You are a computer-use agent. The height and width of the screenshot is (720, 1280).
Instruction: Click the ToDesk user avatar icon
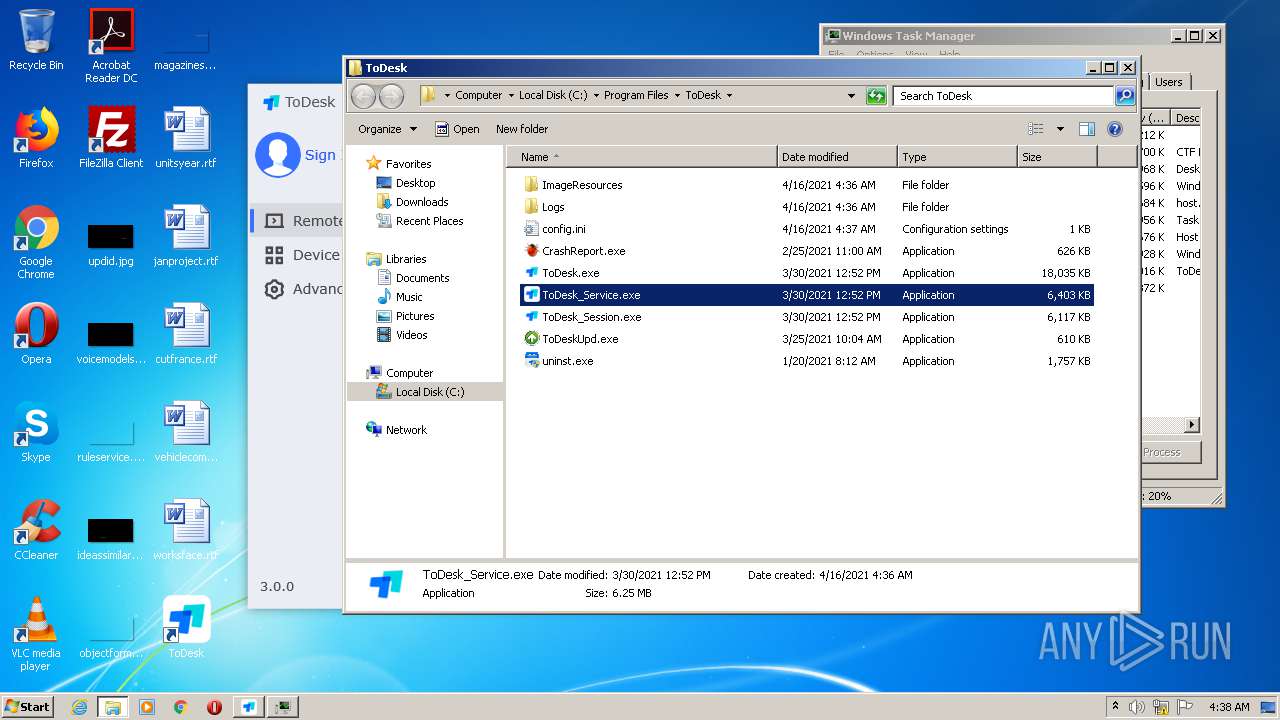(277, 155)
